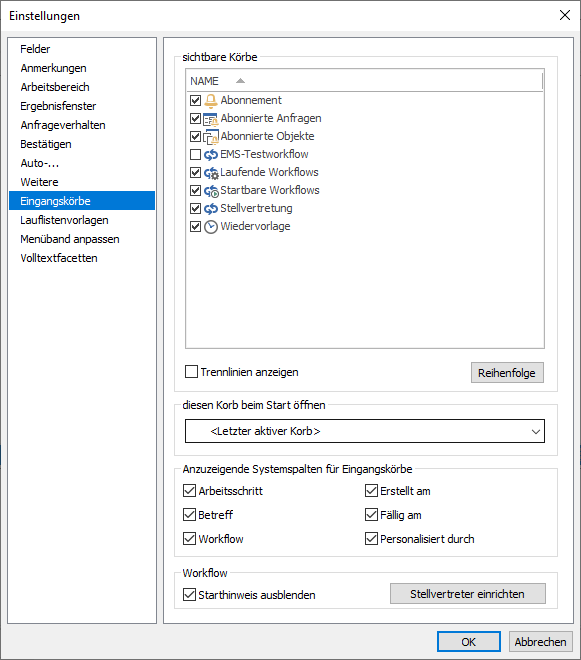Toggle Starthinweis ausblenden checkbox
581x660 pixels.
[x=189, y=594]
